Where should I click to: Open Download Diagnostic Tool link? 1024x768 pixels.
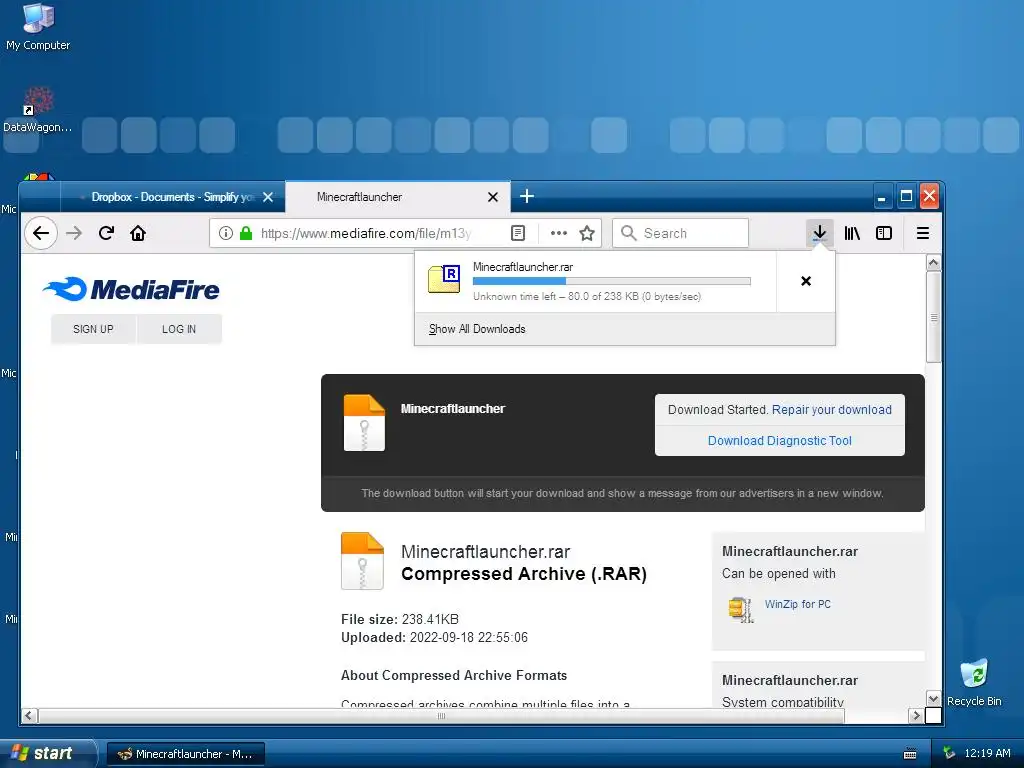pos(780,441)
